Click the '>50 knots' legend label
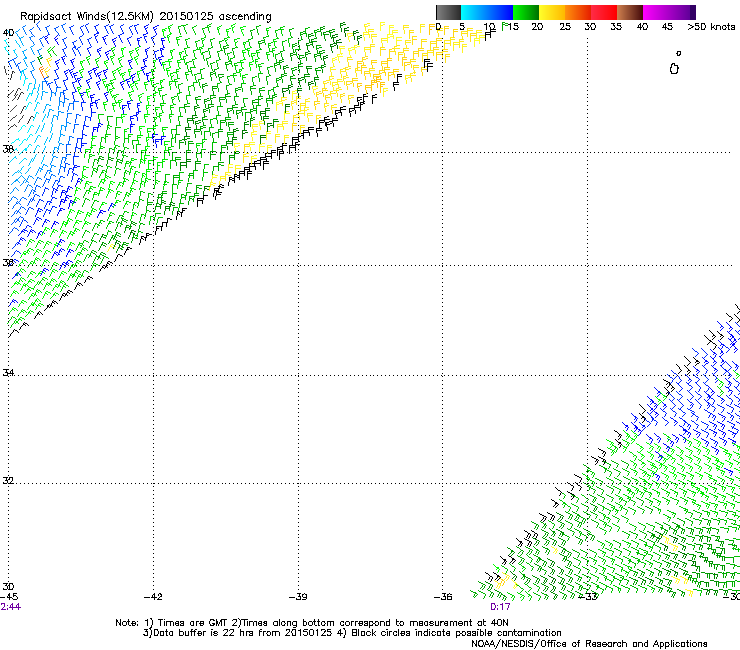740x650 pixels. point(711,27)
